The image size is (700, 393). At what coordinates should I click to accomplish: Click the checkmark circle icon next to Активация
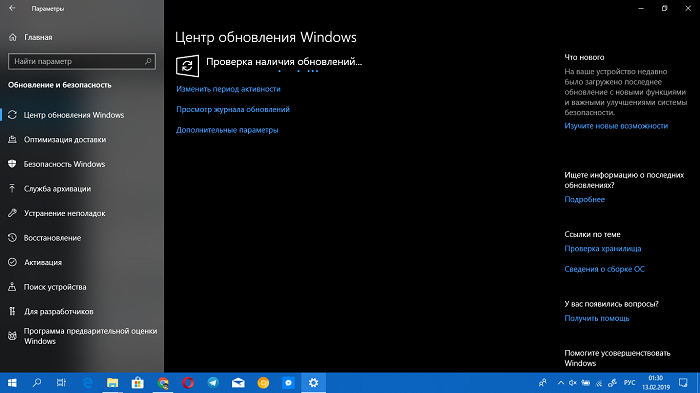click(12, 262)
